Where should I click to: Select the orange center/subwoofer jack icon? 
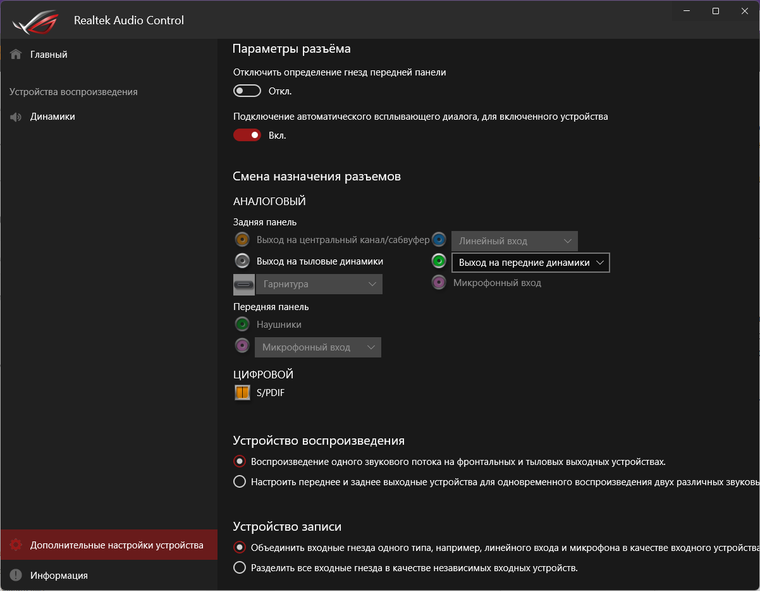point(242,239)
